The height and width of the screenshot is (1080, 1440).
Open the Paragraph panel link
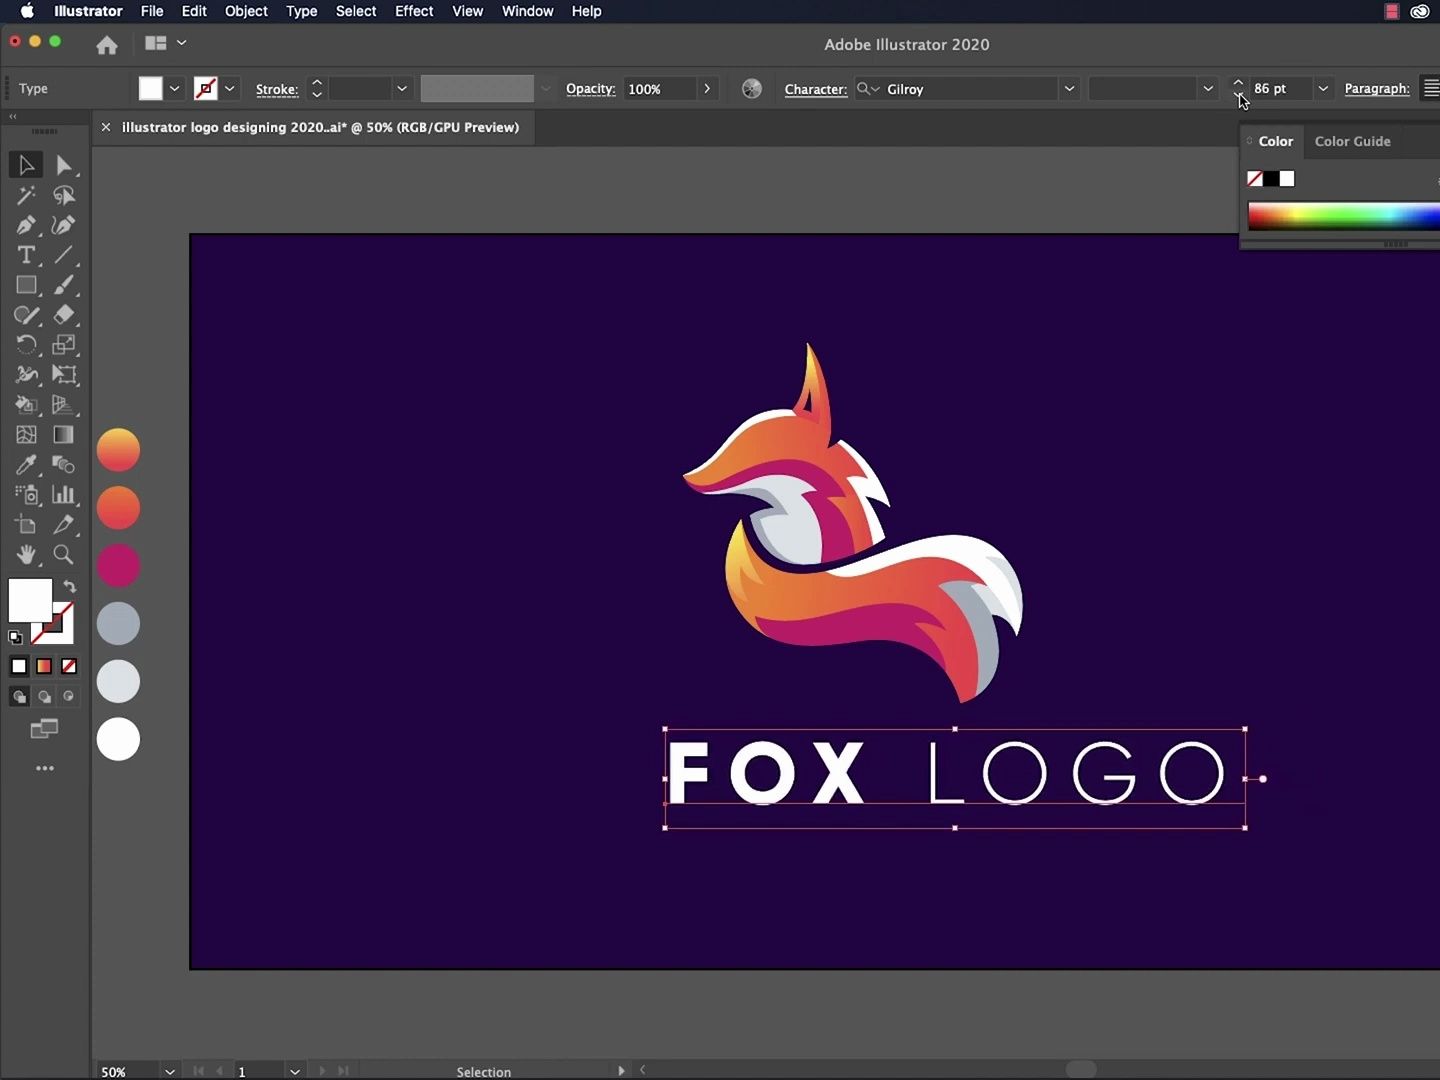(1377, 89)
